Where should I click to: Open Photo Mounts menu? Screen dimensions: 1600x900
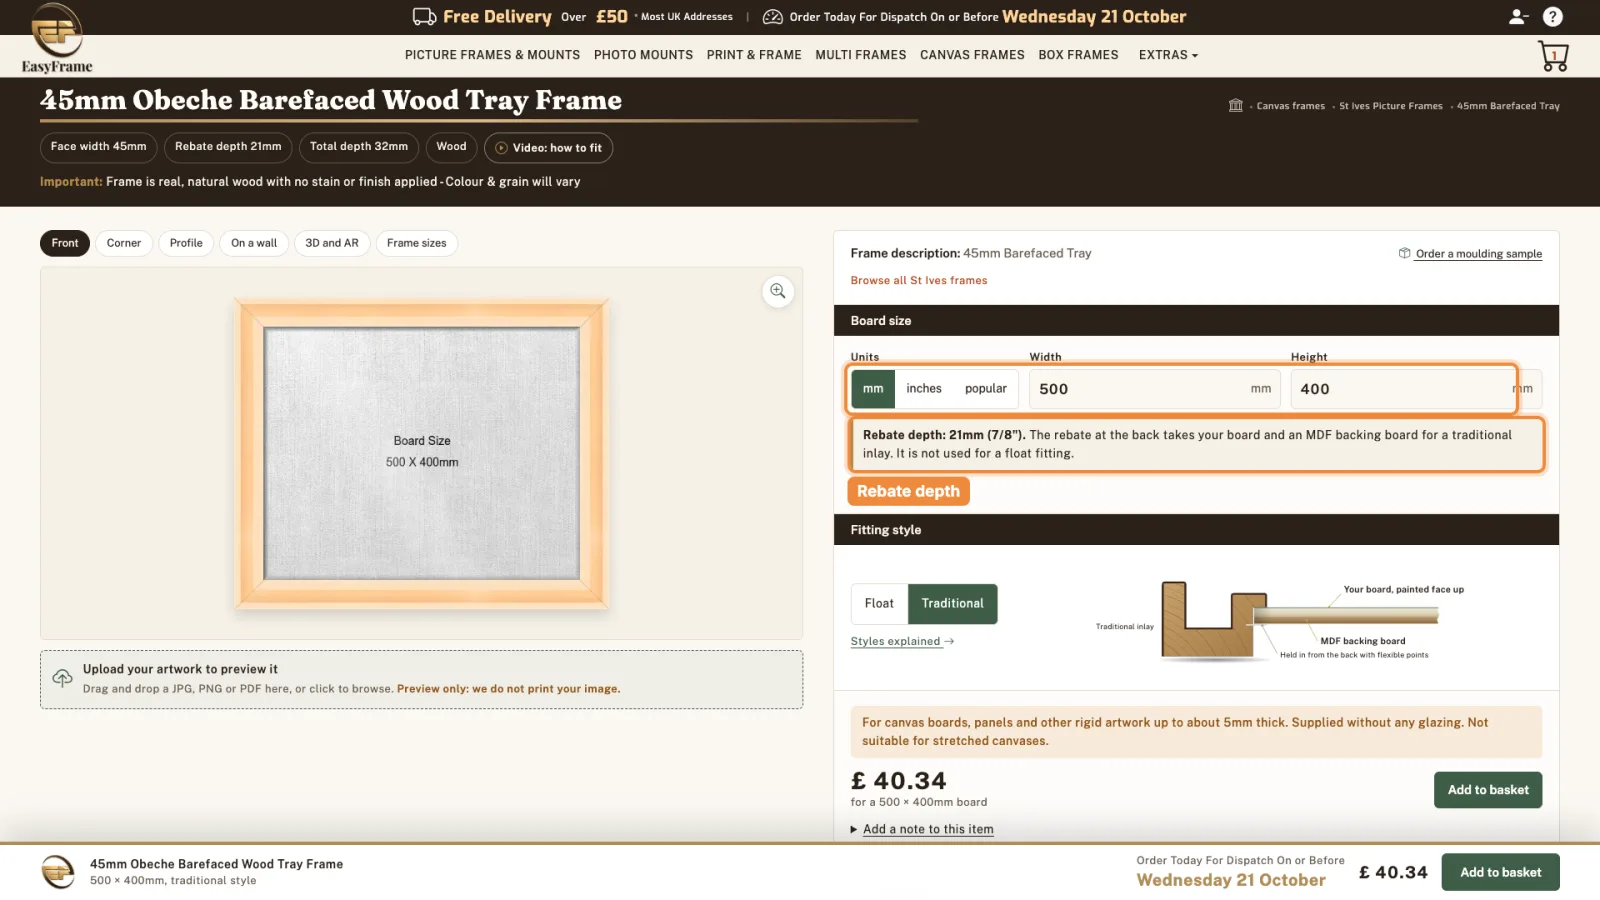(643, 55)
